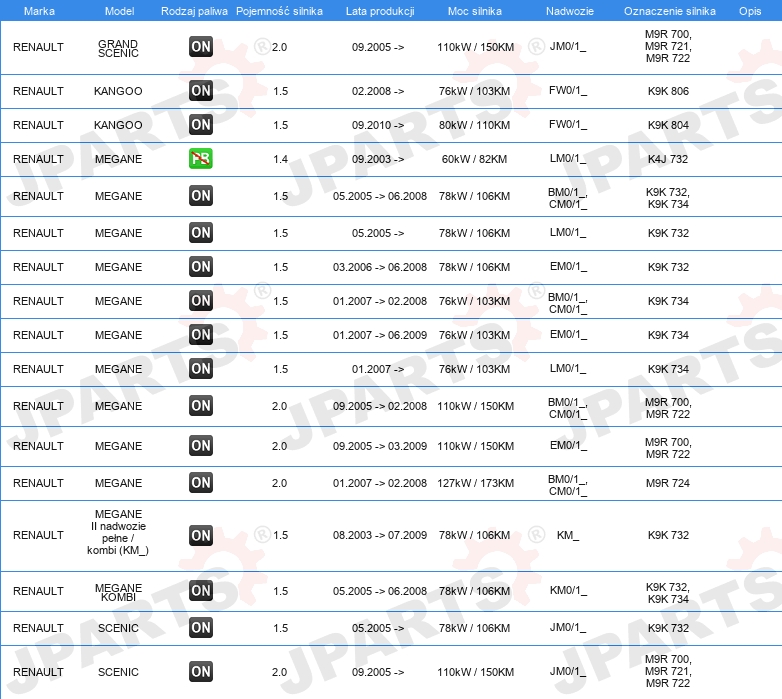
Task: Select the MEGANE II nadwozie pełne / kombi cell
Action: click(x=118, y=532)
